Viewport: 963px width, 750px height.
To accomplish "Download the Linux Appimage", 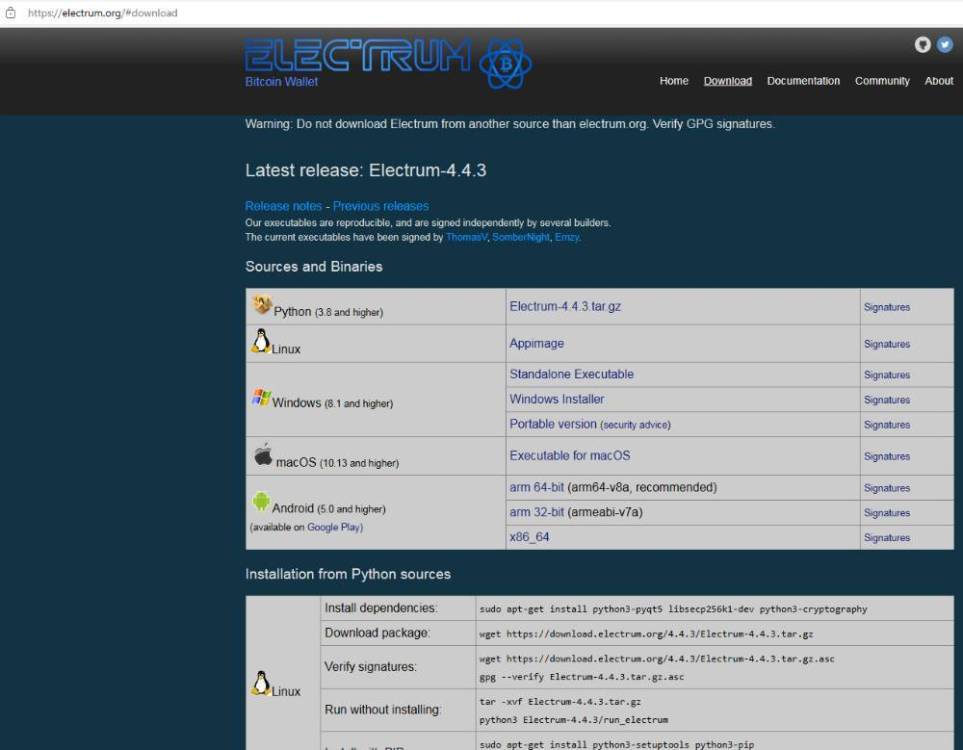I will (x=536, y=343).
